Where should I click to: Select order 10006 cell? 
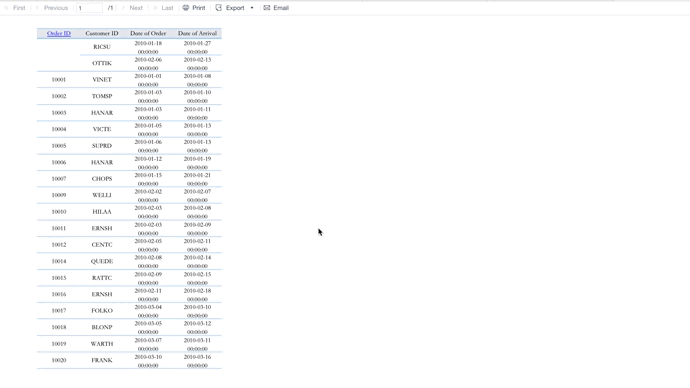coord(59,162)
